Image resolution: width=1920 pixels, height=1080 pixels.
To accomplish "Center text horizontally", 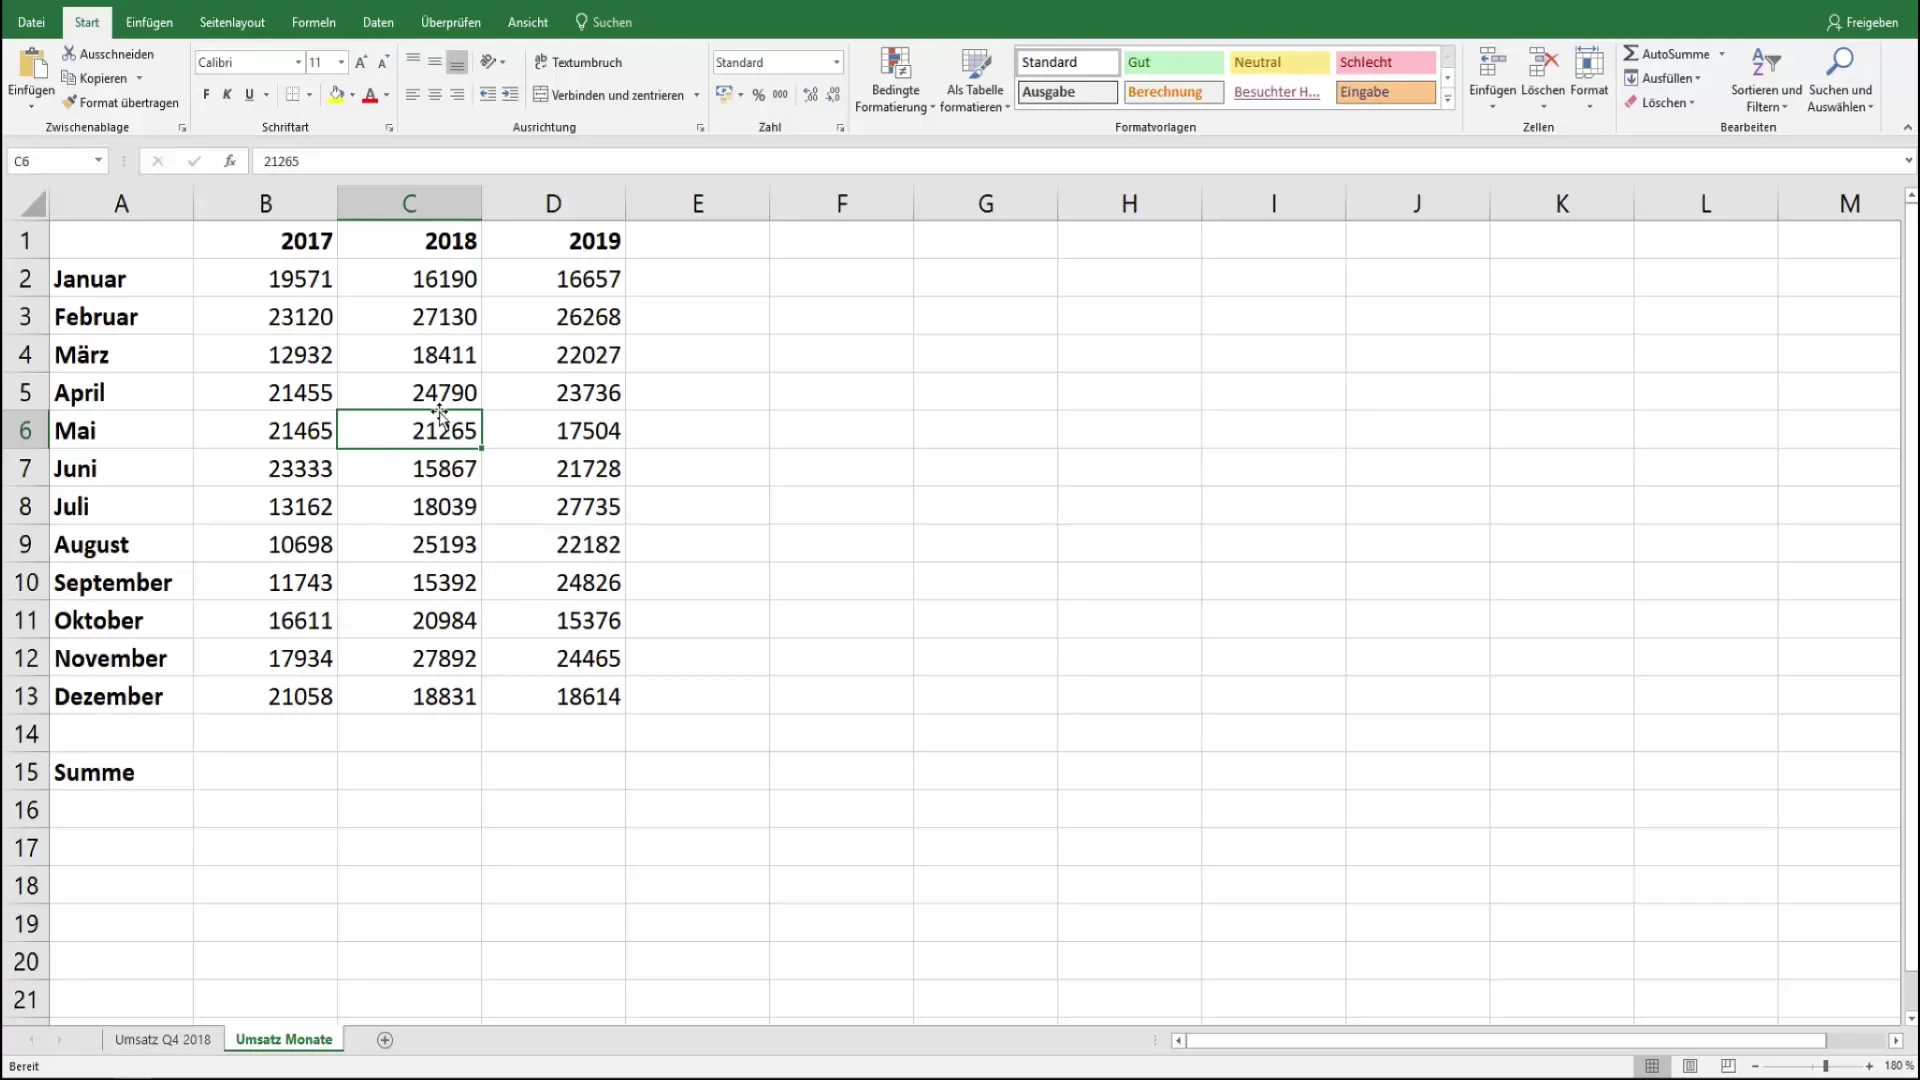I will point(435,95).
